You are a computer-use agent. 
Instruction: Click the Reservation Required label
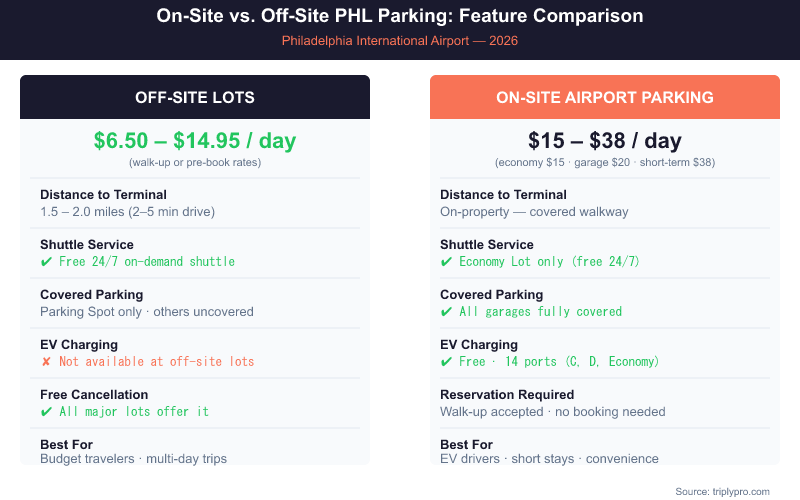tap(504, 395)
